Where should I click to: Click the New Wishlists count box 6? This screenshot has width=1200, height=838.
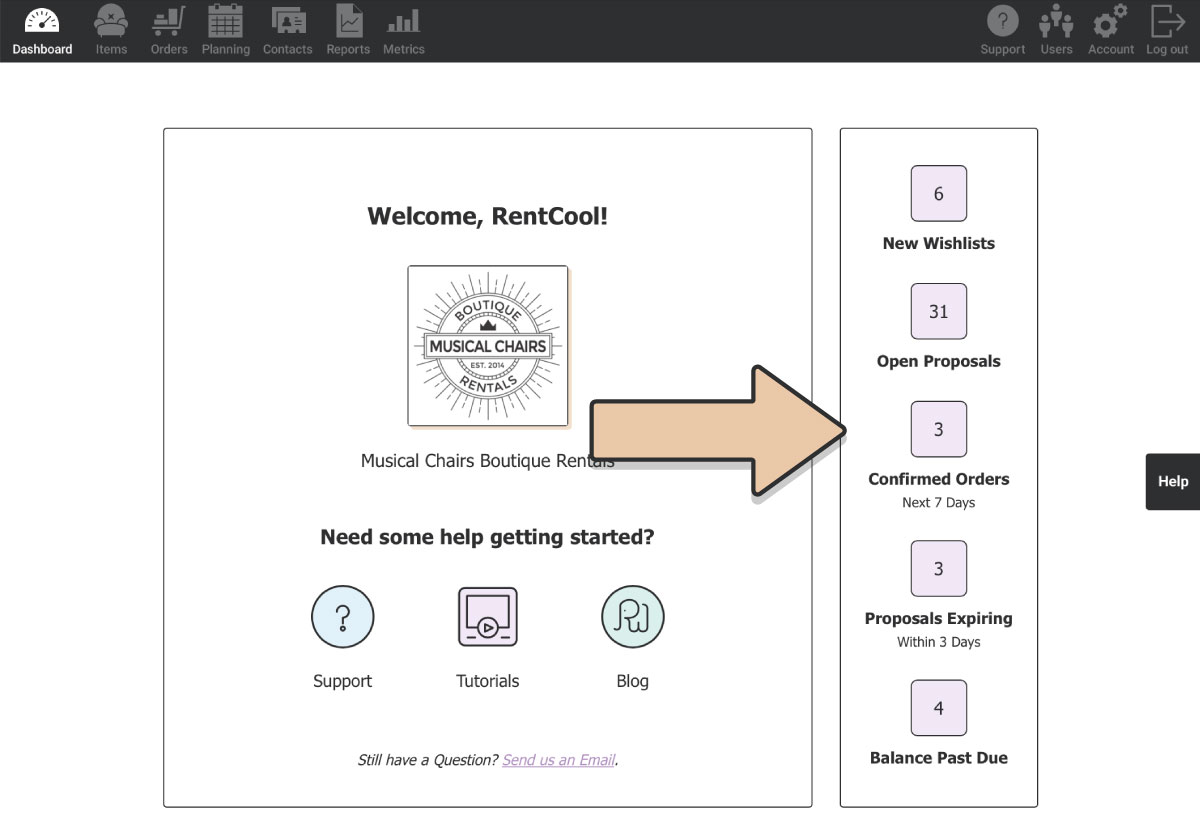point(938,194)
